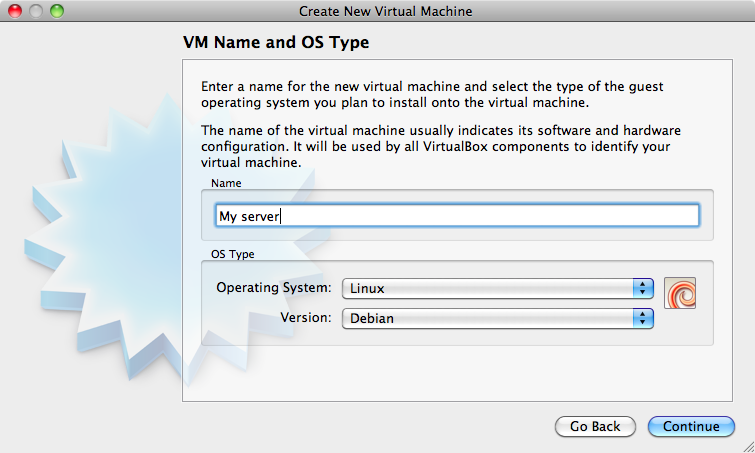The height and width of the screenshot is (453, 755).
Task: Minimize the window with the yellow button
Action: (x=35, y=11)
